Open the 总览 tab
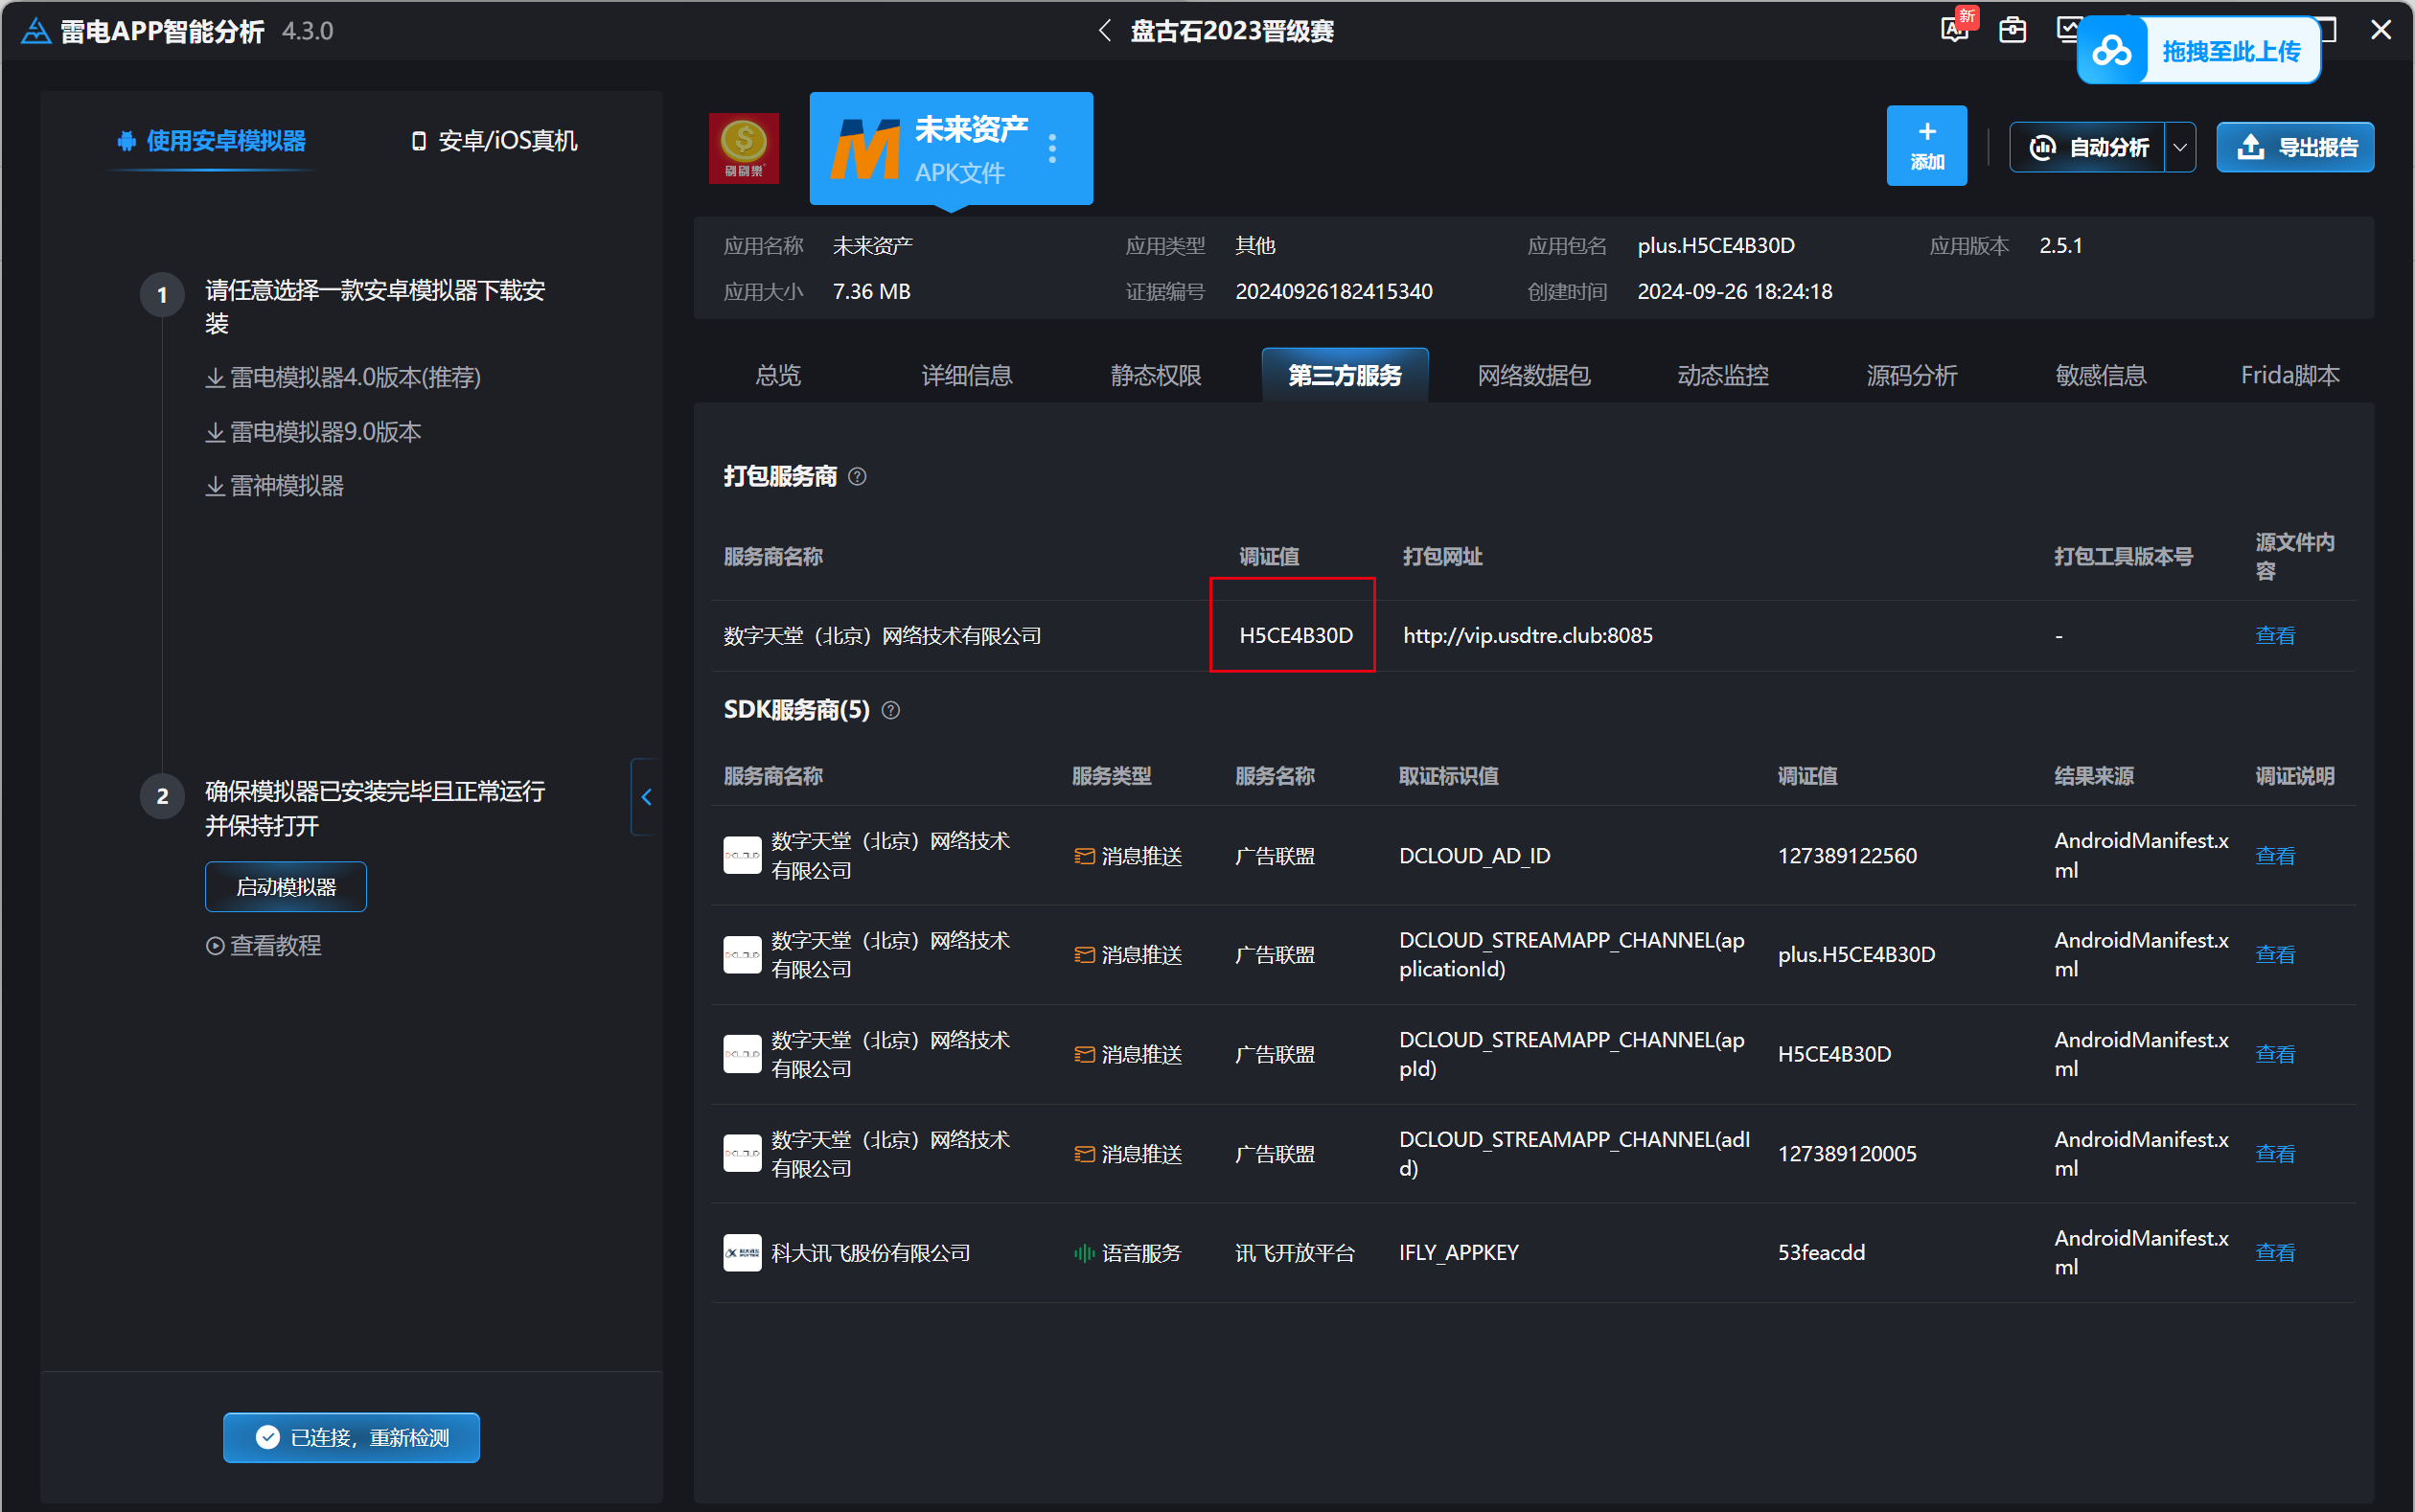Image resolution: width=2415 pixels, height=1512 pixels. pos(777,376)
